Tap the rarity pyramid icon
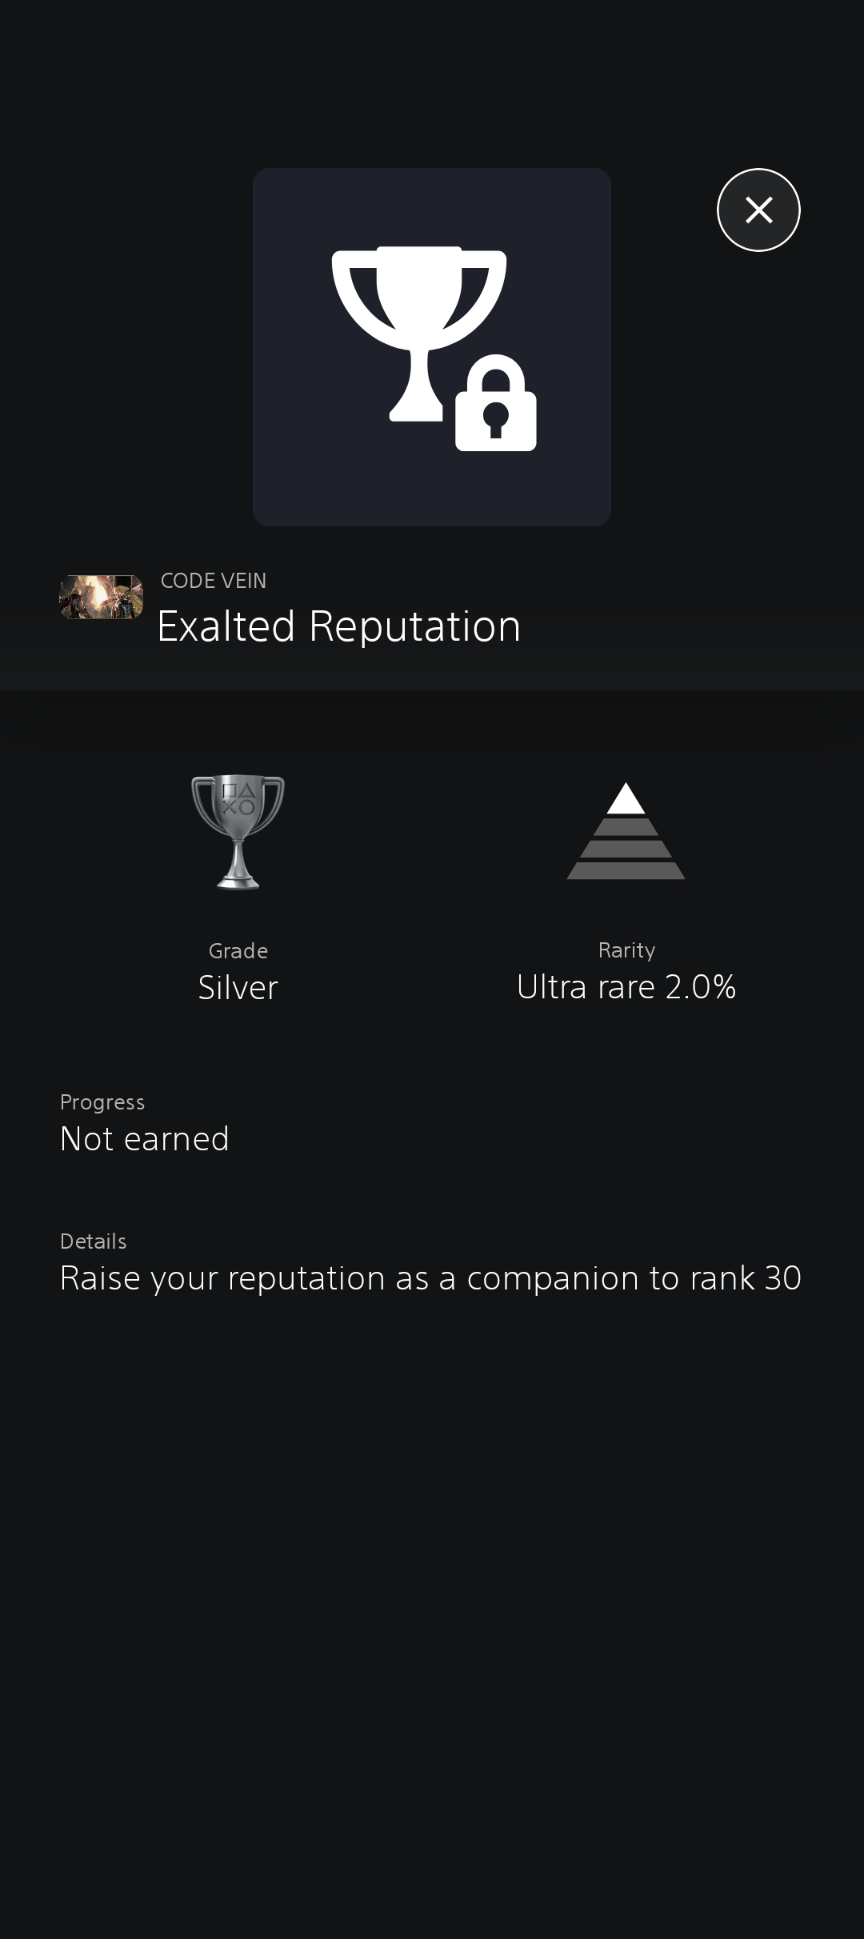864x1939 pixels. tap(626, 832)
